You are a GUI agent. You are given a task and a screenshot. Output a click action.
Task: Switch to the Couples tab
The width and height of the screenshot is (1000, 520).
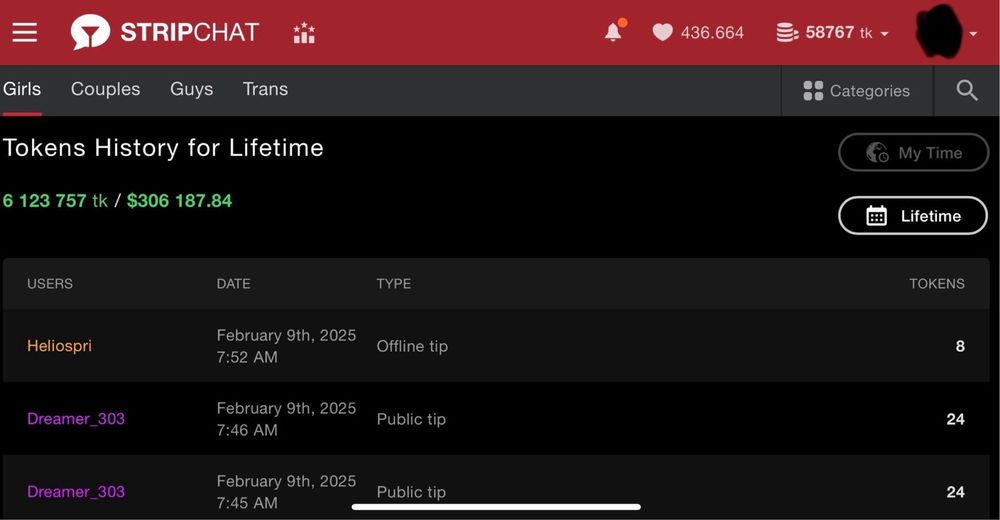[x=105, y=89]
